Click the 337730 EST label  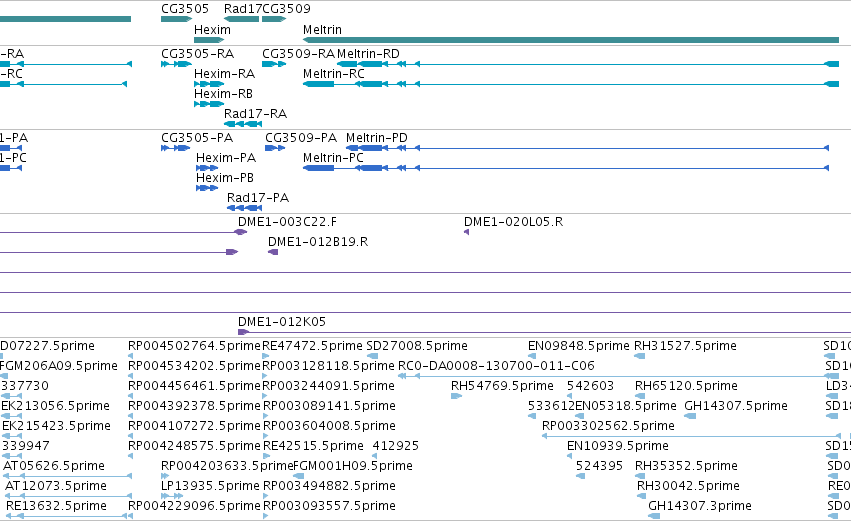[x=25, y=386]
